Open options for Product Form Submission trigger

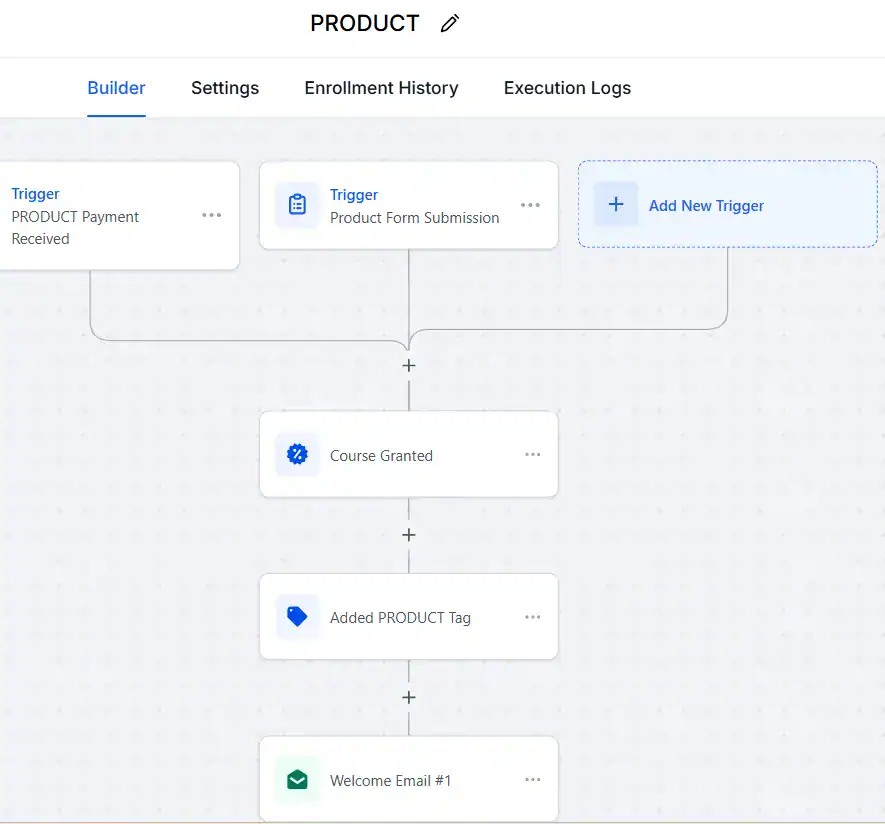click(x=530, y=205)
